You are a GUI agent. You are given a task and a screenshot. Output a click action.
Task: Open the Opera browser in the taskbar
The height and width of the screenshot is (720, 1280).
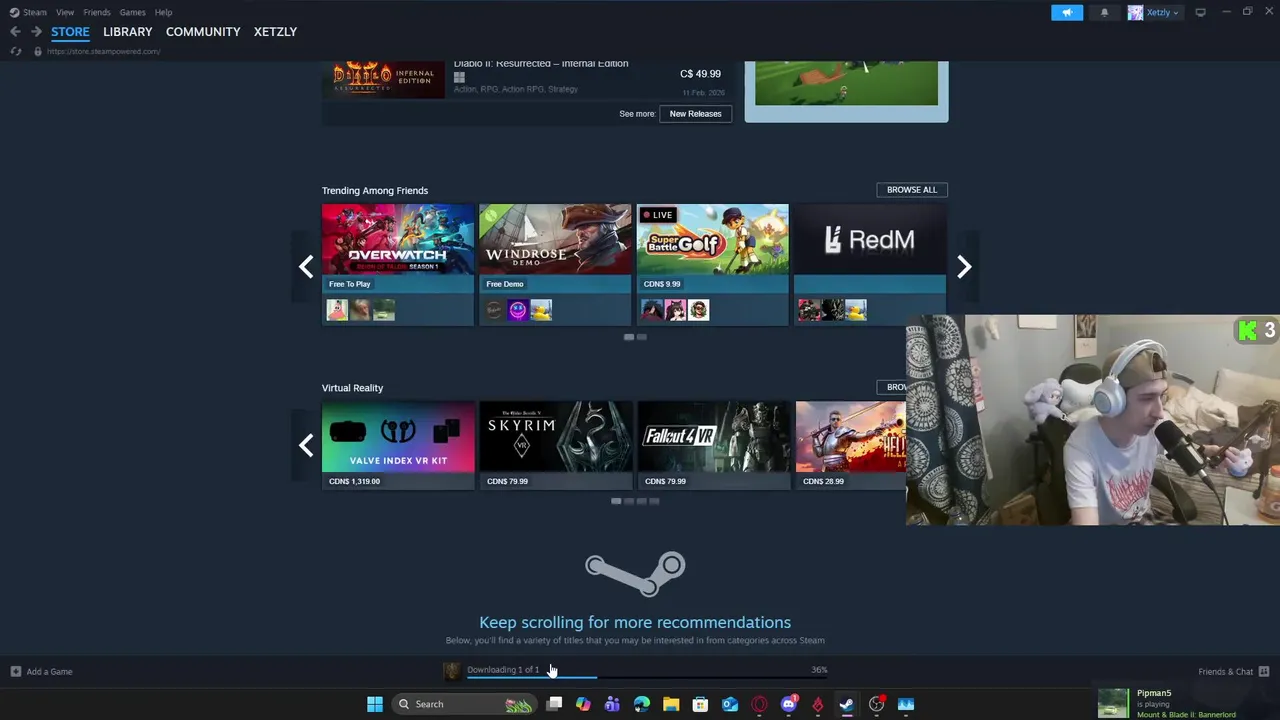tap(759, 704)
